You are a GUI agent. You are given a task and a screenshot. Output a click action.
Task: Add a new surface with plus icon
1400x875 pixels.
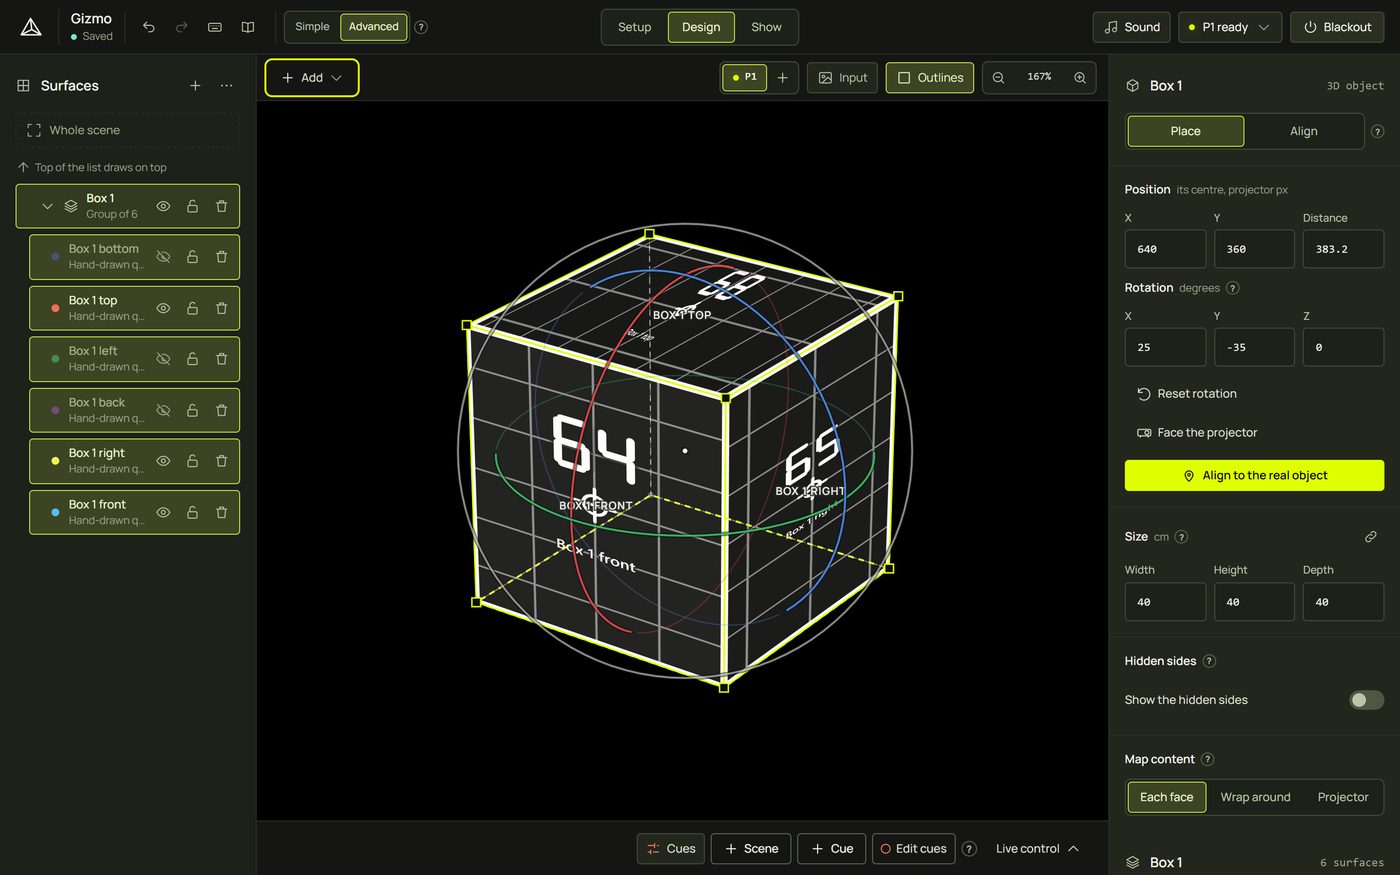195,86
